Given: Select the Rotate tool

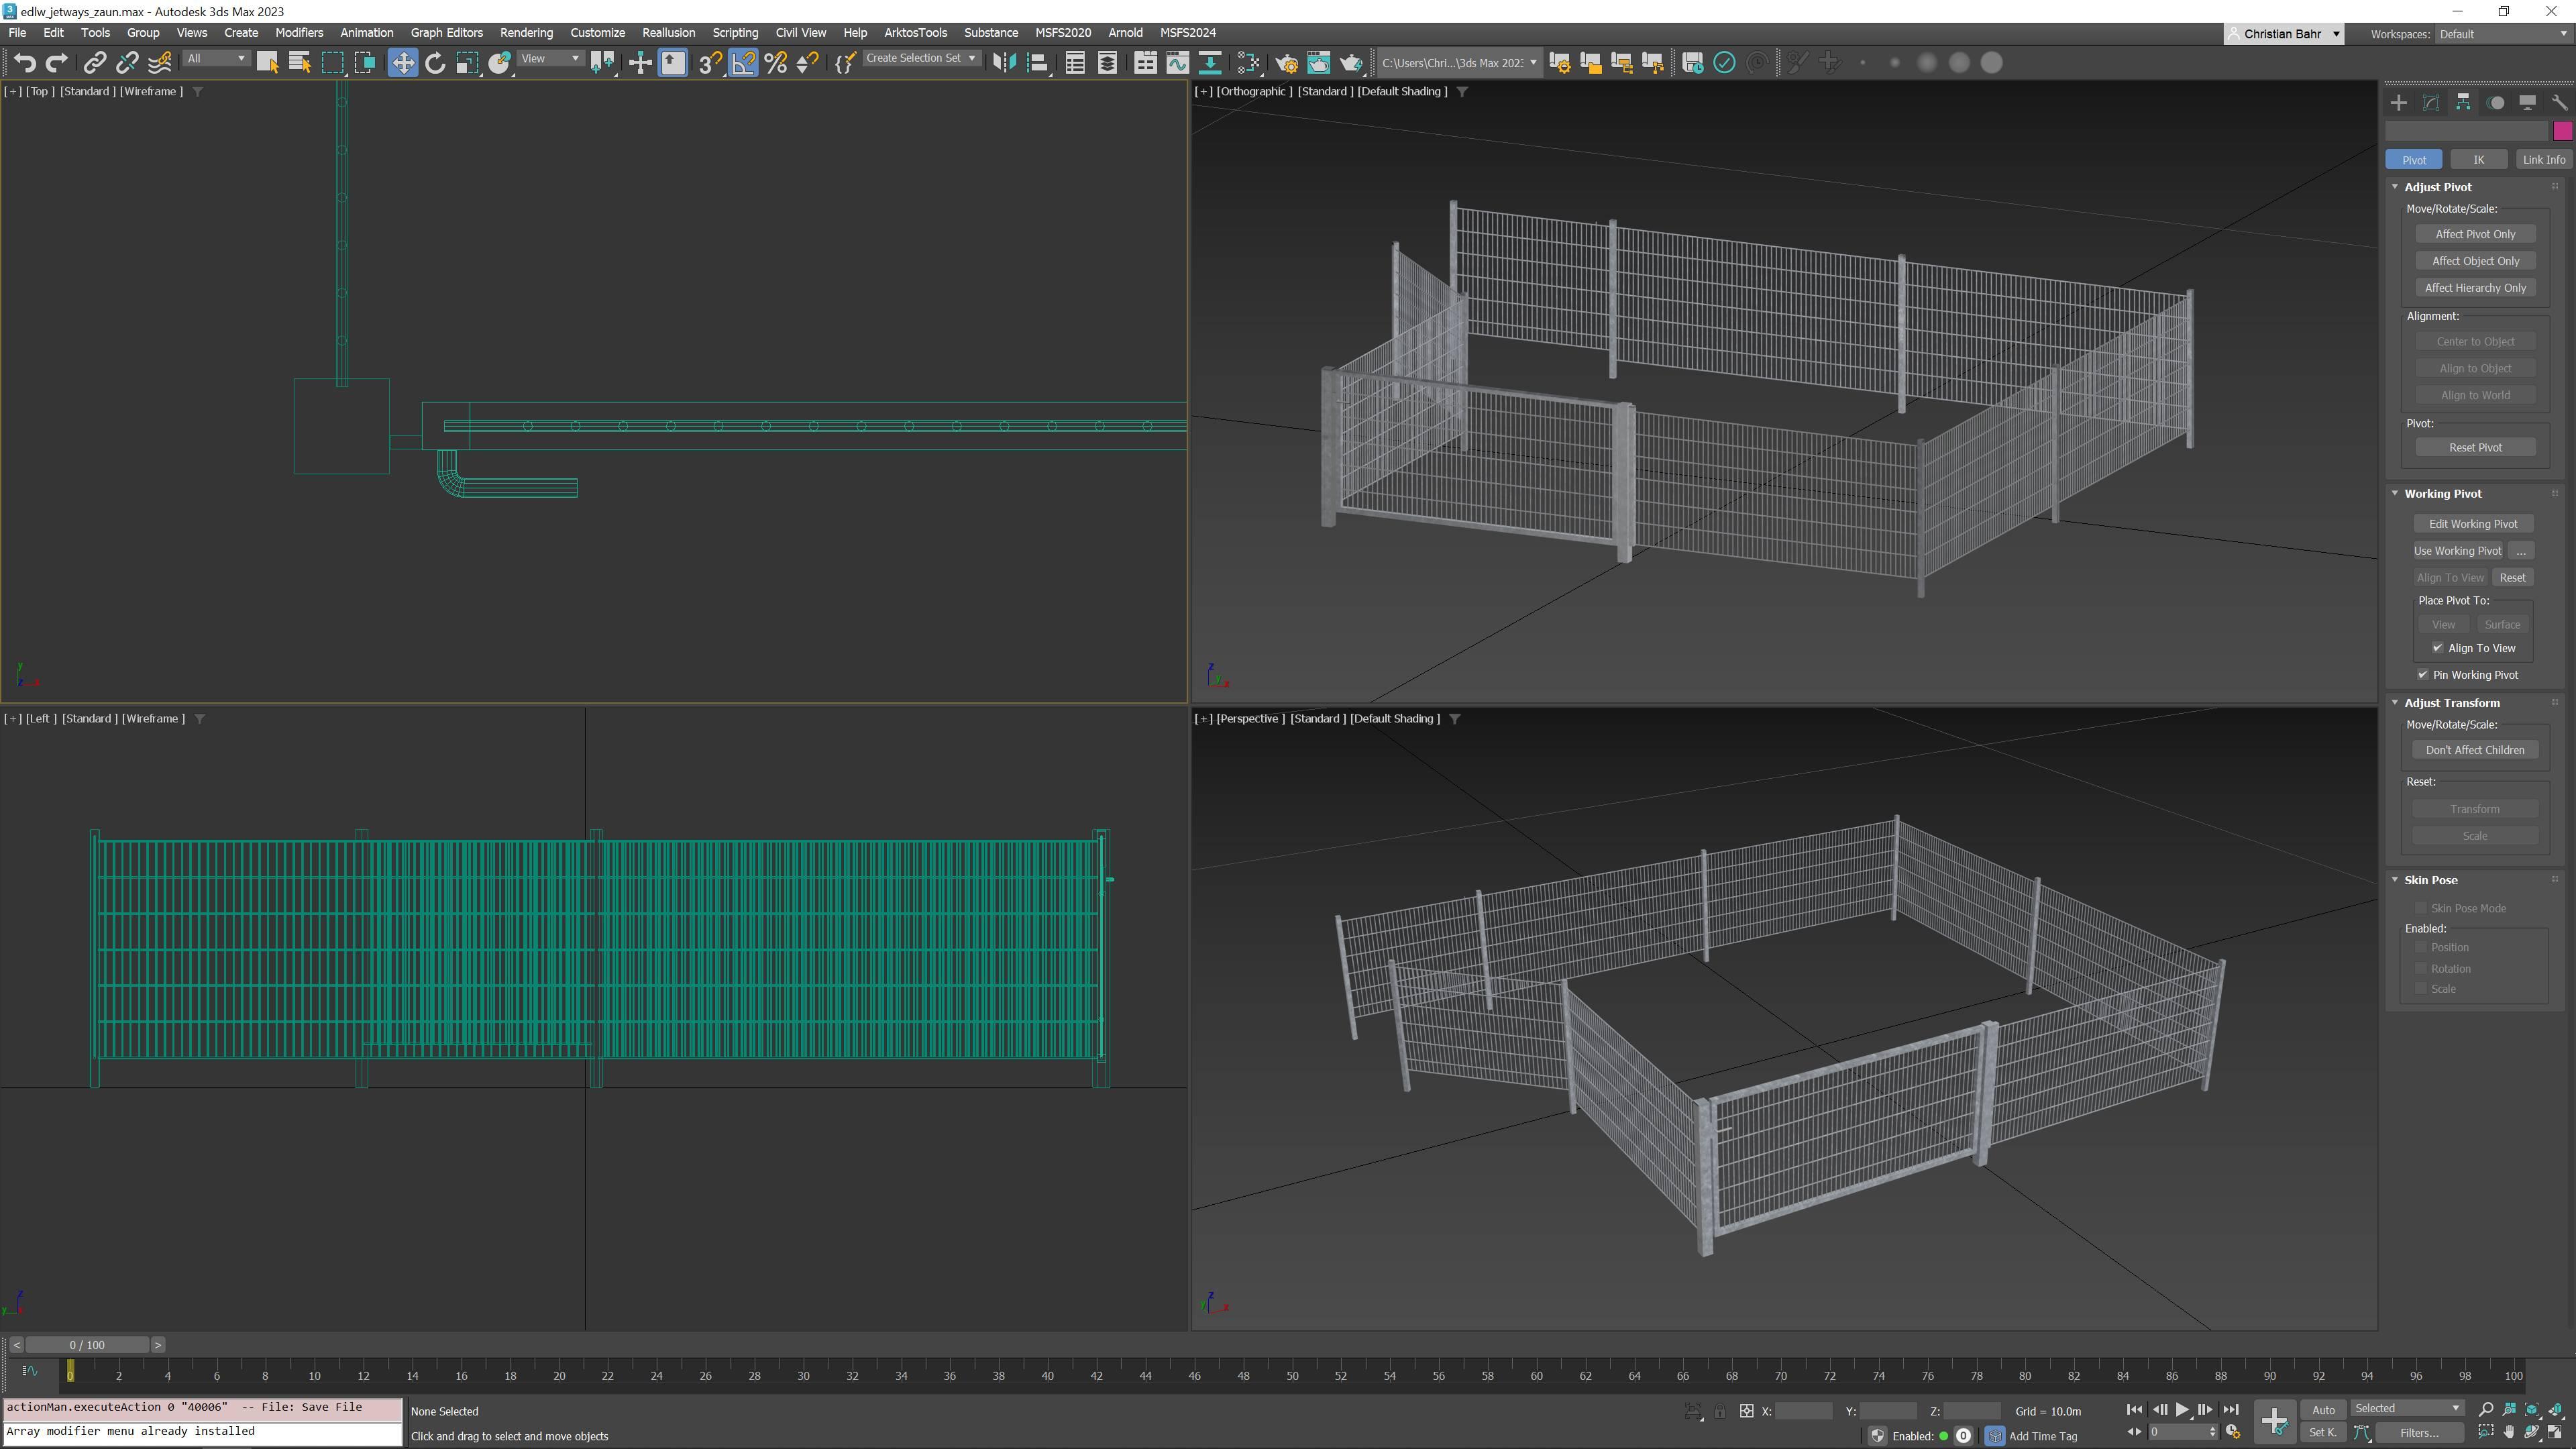Looking at the screenshot, I should (435, 63).
